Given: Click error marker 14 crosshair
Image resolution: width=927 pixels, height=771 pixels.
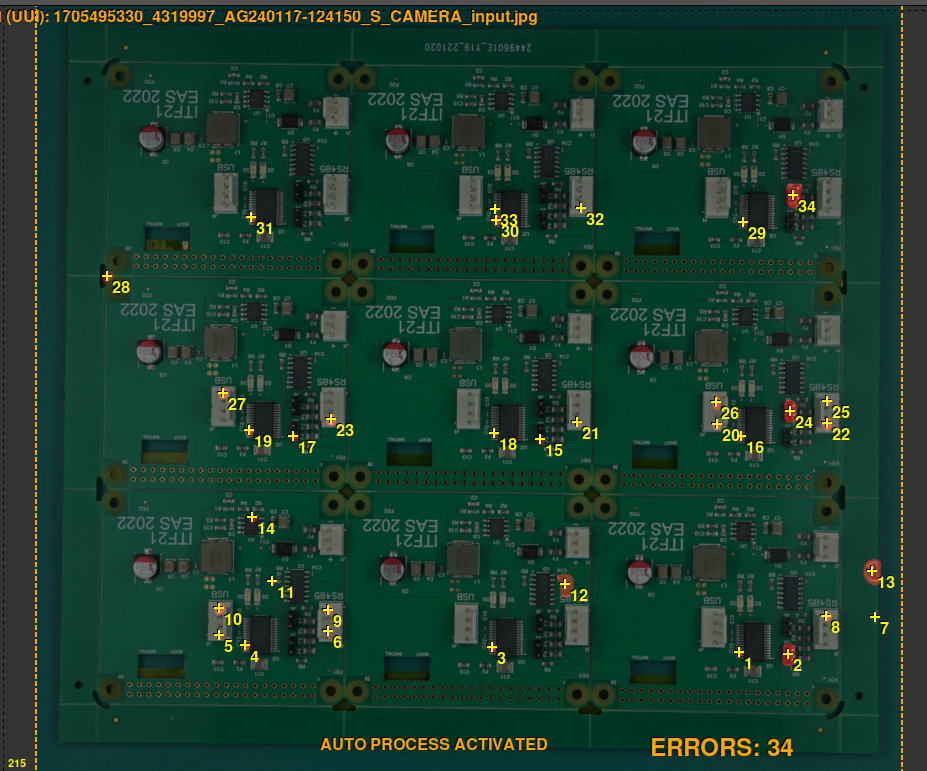Looking at the screenshot, I should [252, 517].
